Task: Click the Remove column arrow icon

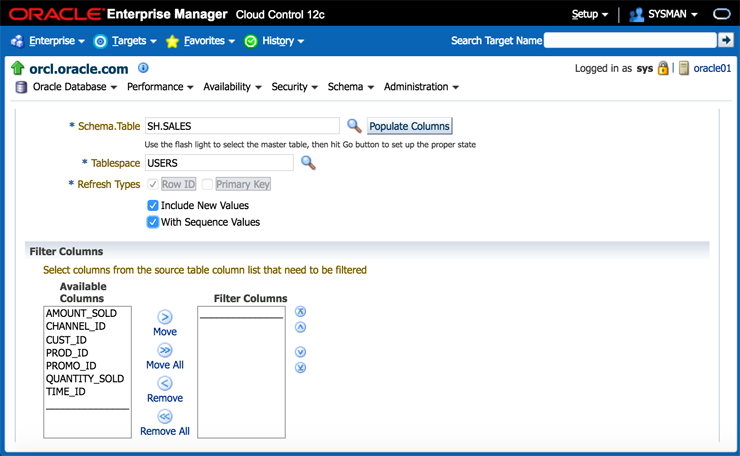Action: click(x=165, y=384)
